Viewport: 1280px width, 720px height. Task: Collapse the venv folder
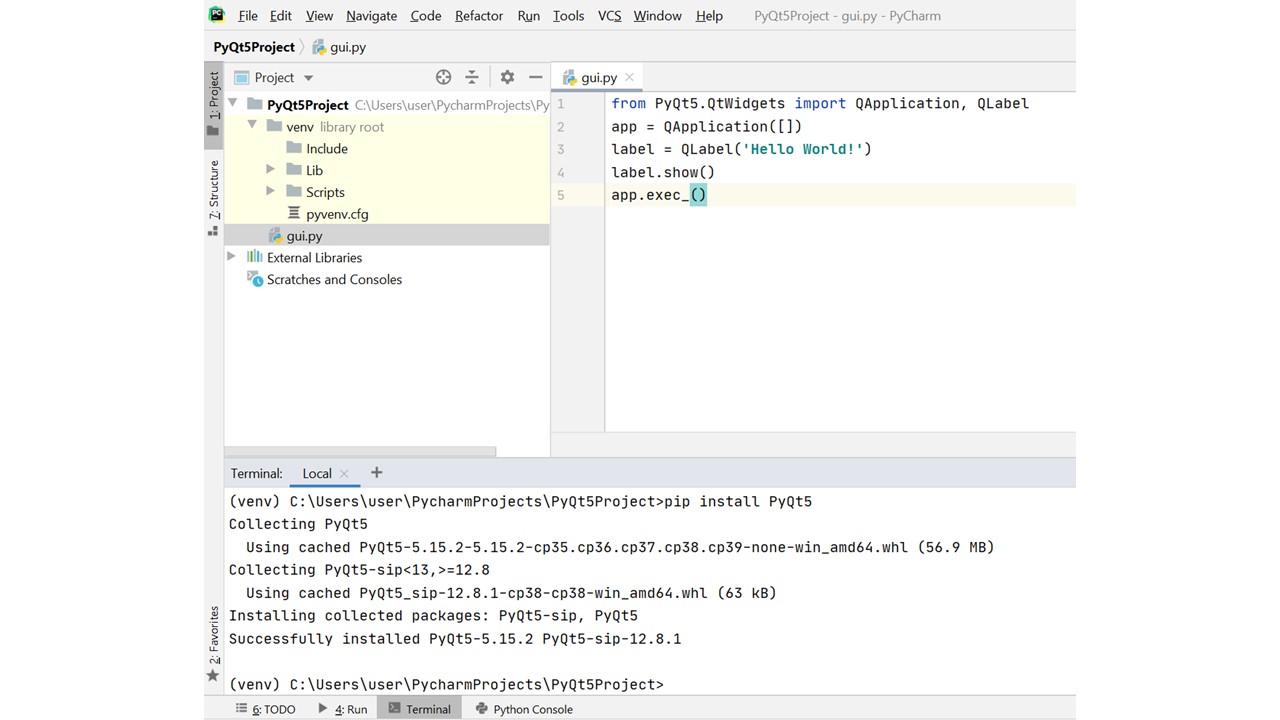pyautogui.click(x=252, y=126)
